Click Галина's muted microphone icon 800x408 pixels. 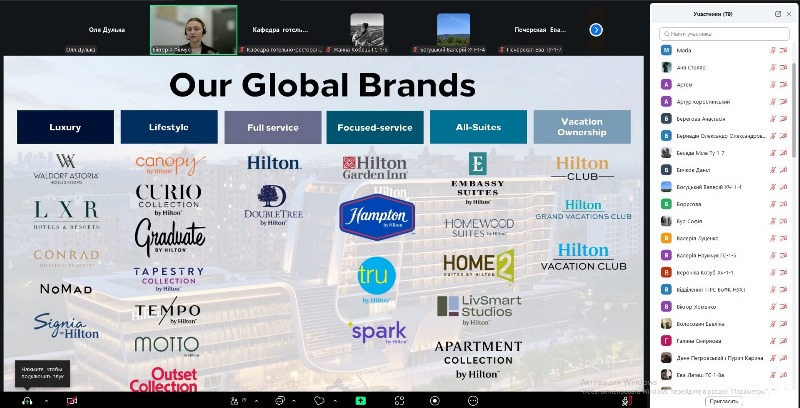point(772,341)
